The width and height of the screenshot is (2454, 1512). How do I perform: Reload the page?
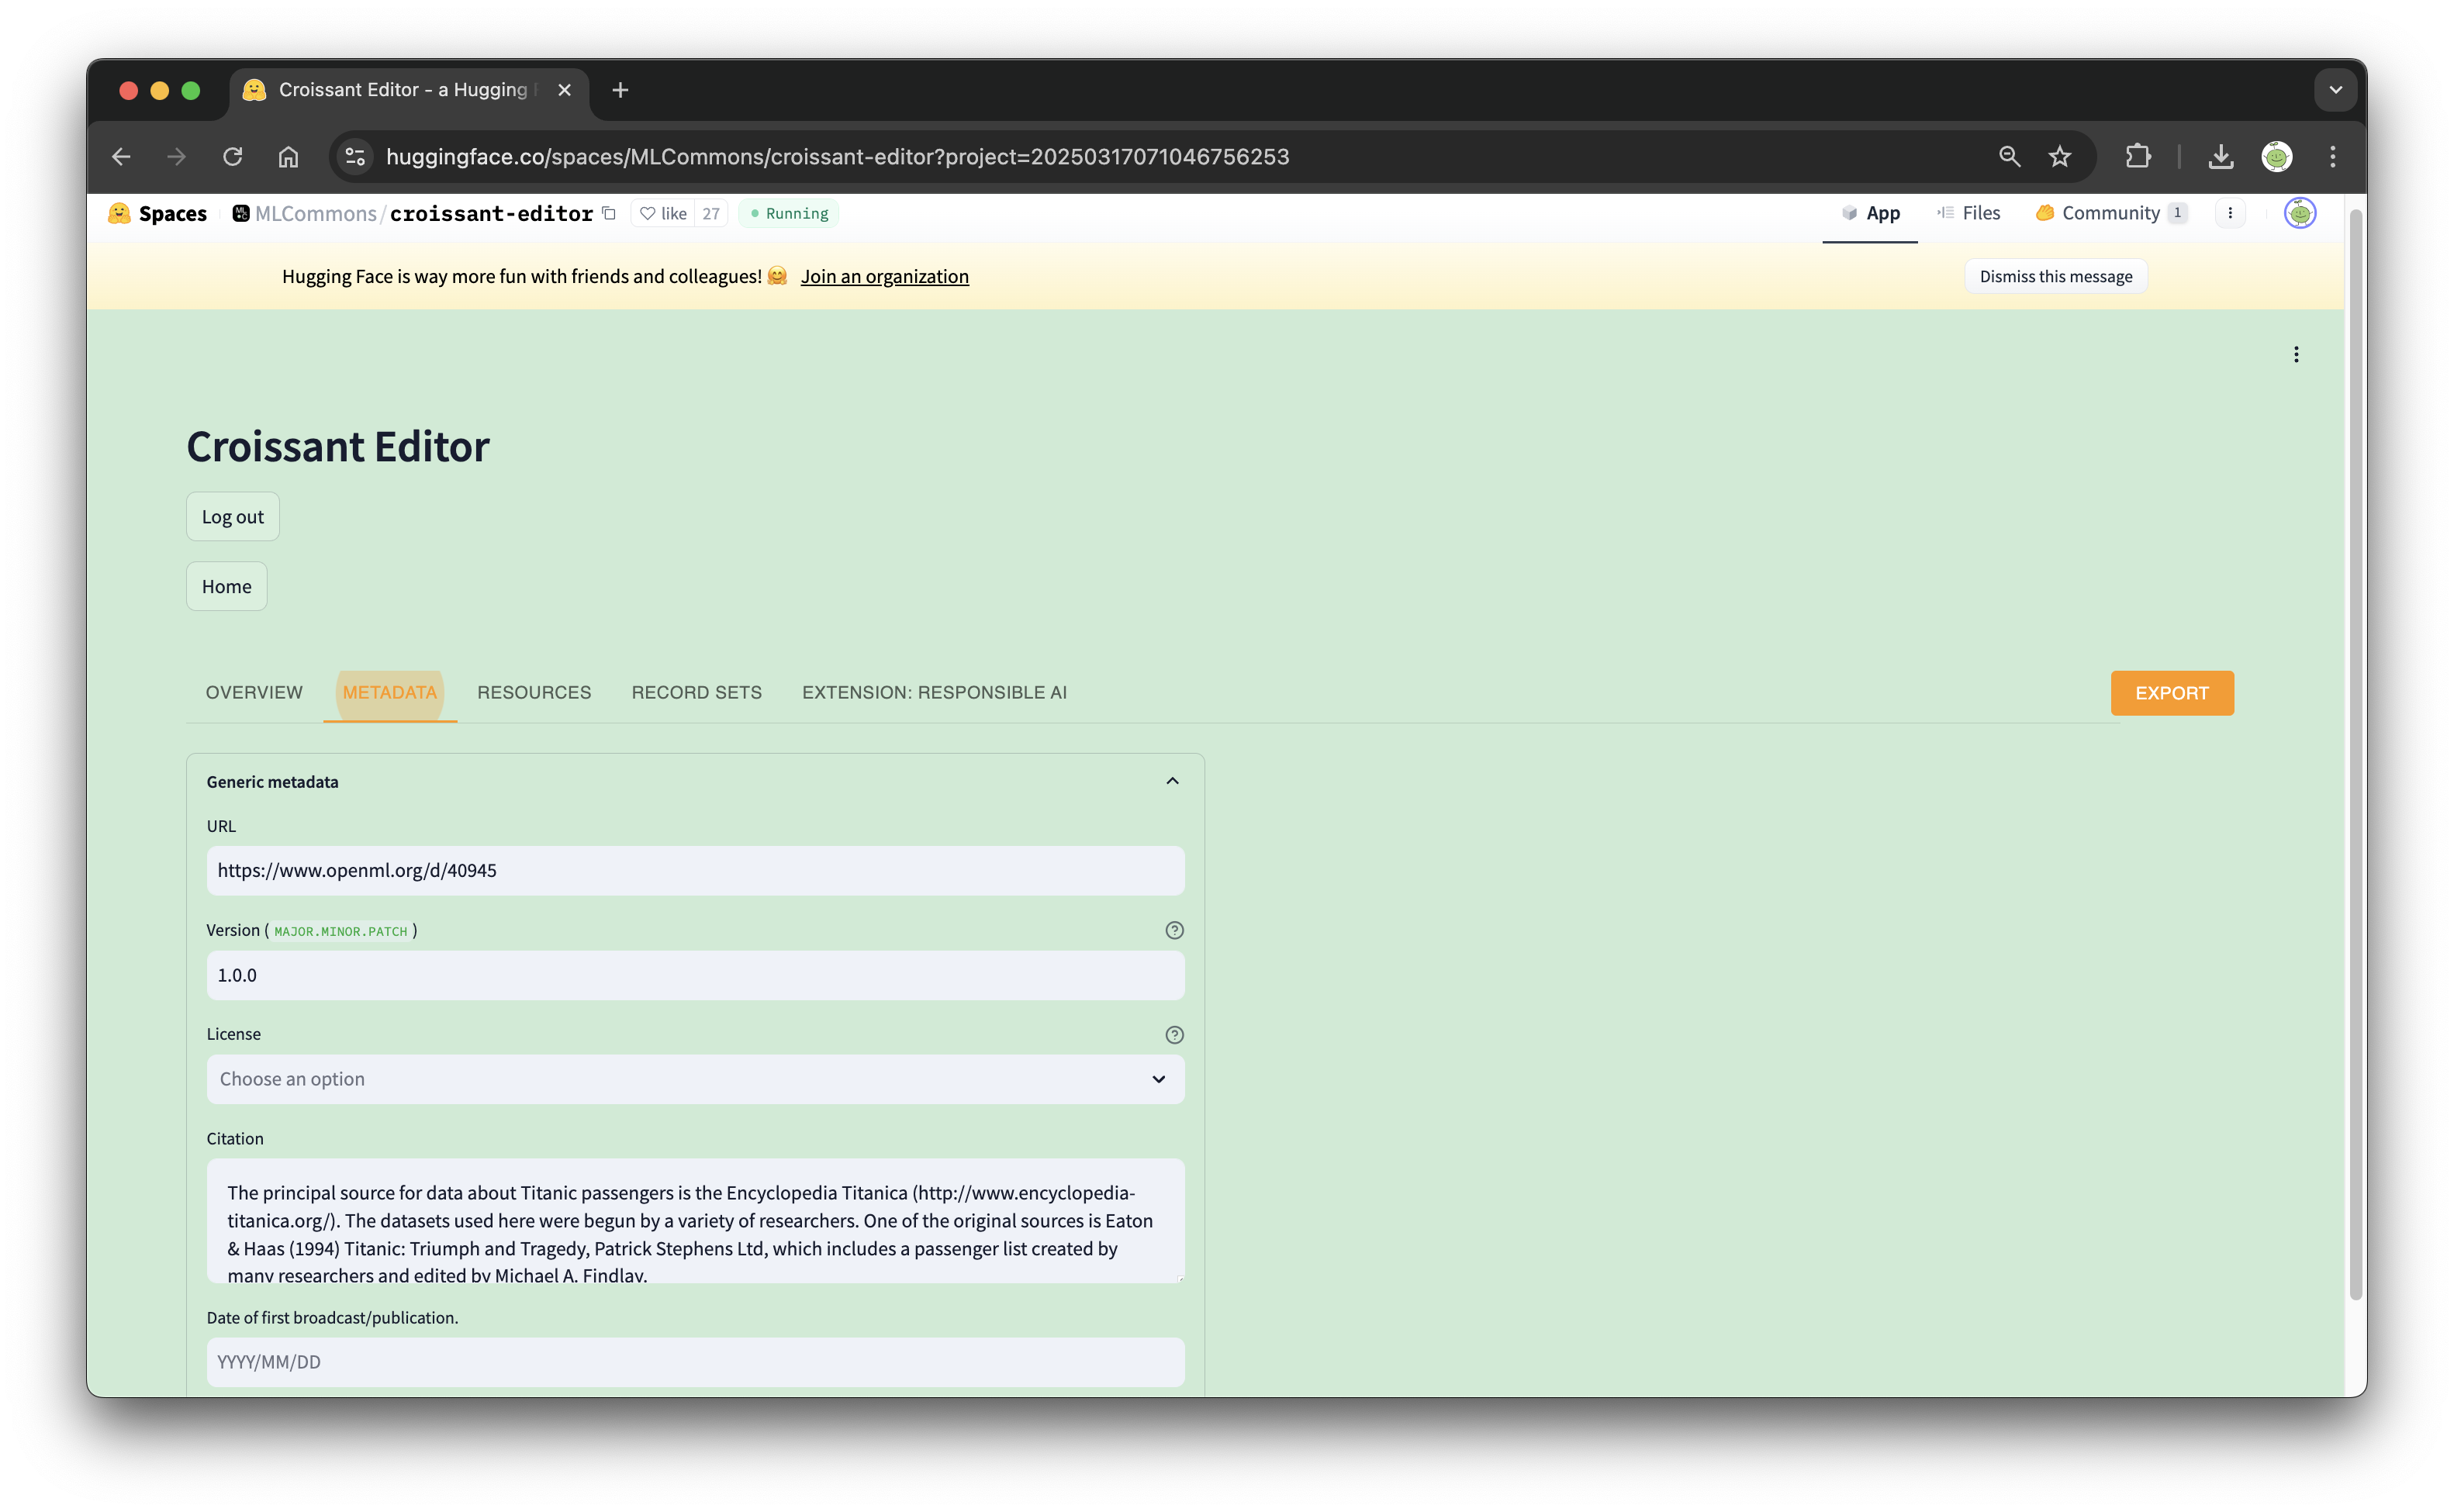coord(233,157)
